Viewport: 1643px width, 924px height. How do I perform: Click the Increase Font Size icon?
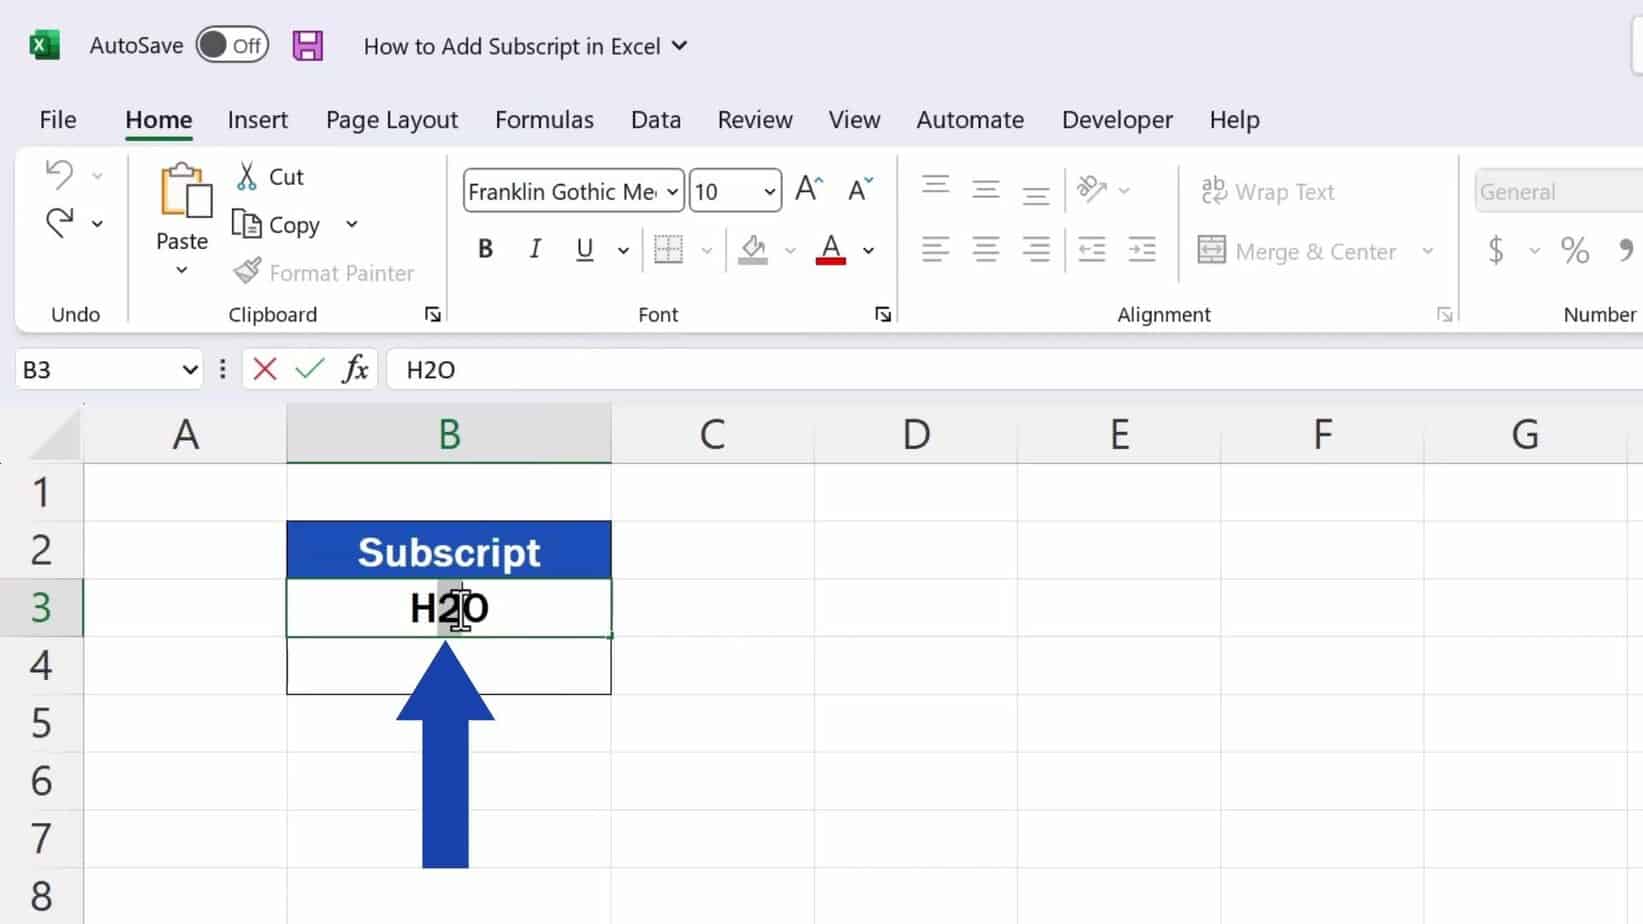point(808,189)
